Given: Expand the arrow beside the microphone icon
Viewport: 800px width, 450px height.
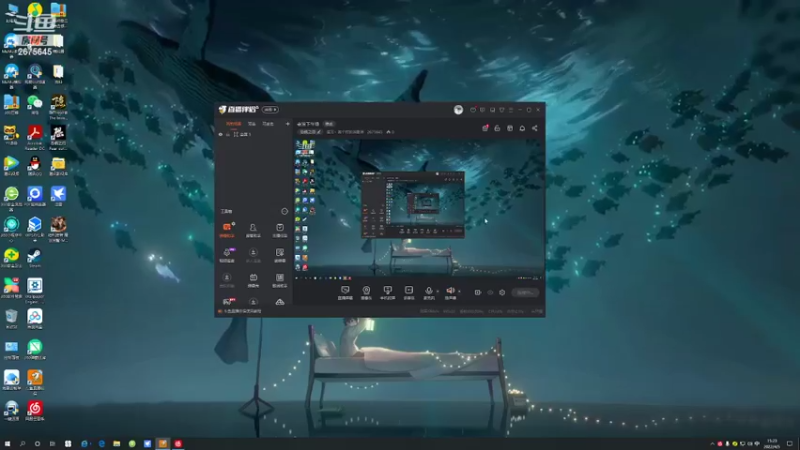Looking at the screenshot, I should click(x=438, y=291).
